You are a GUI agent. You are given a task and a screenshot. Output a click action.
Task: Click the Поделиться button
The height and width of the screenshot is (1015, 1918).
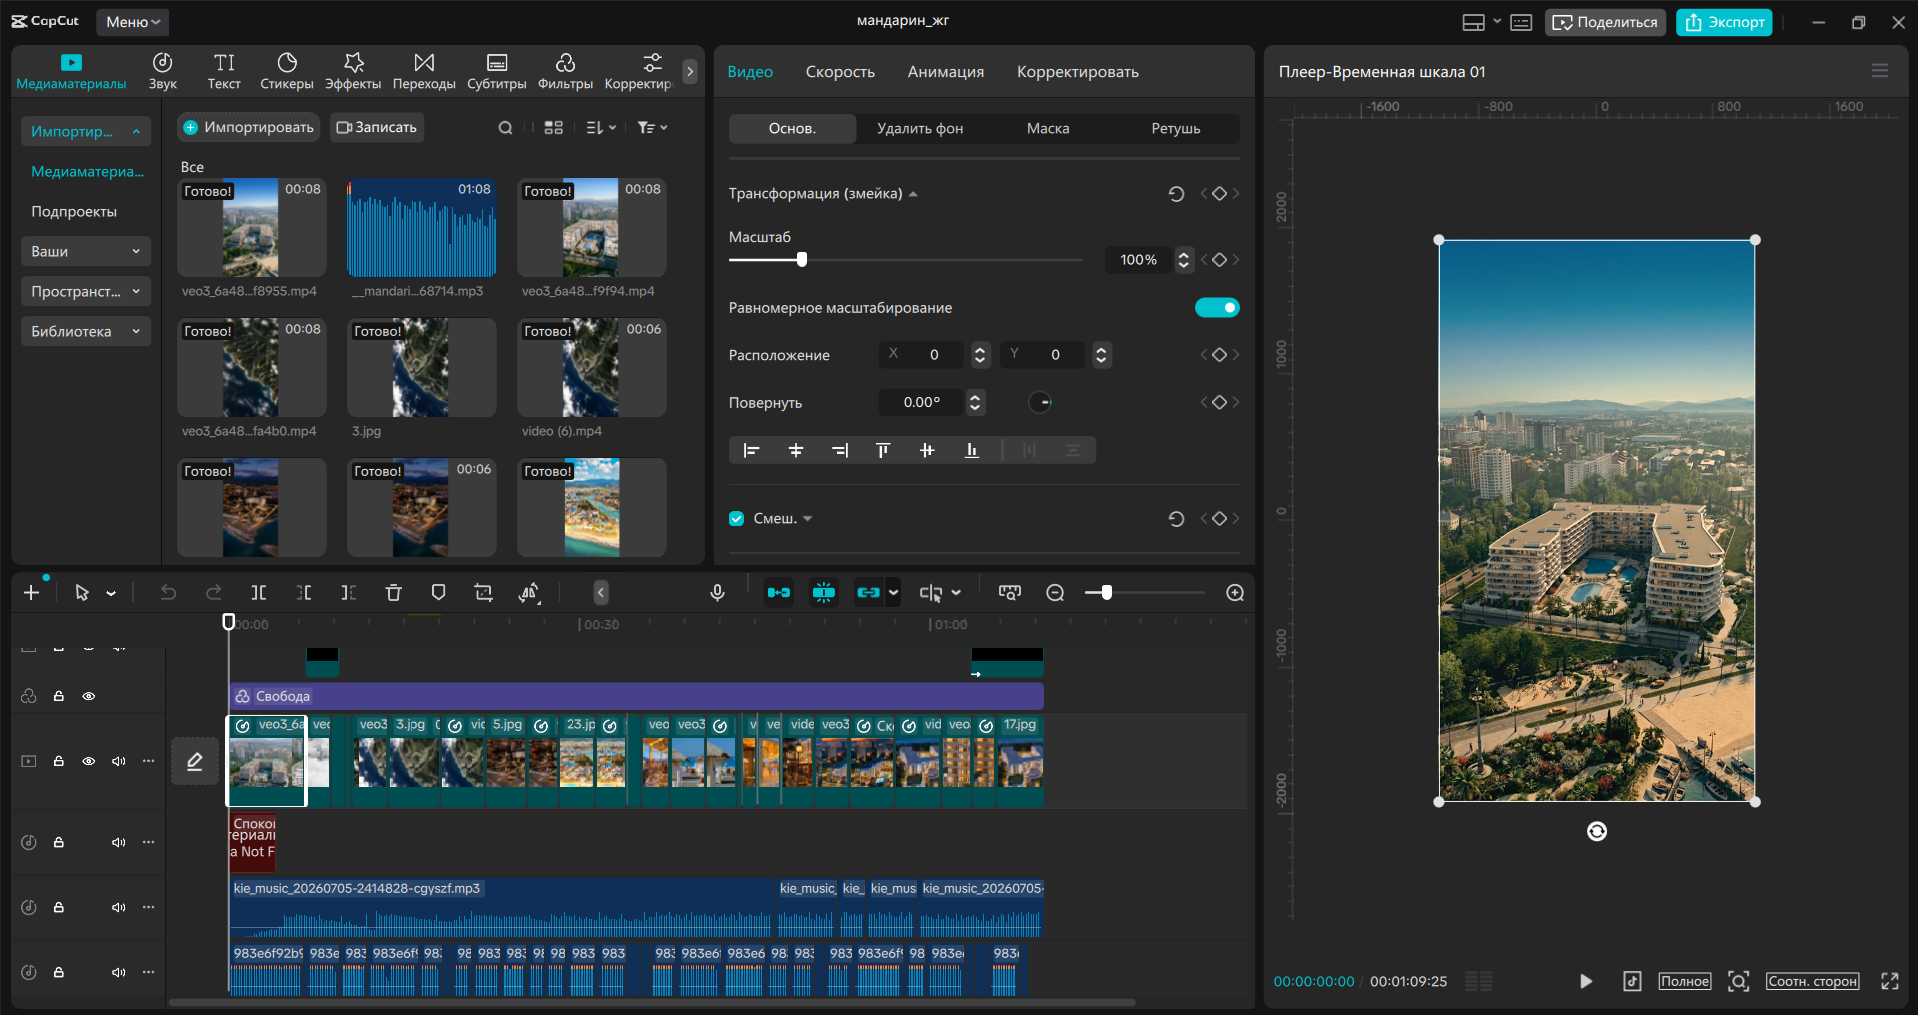point(1605,22)
